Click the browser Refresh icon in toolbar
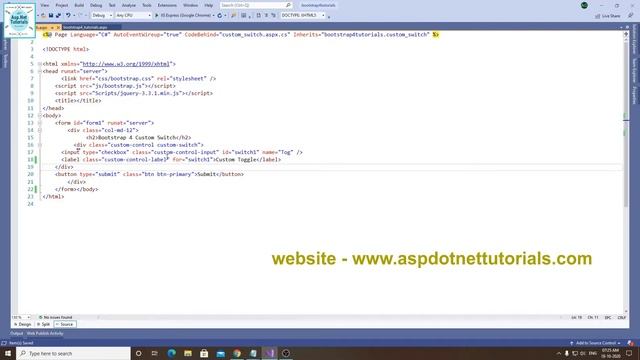 (x=220, y=16)
